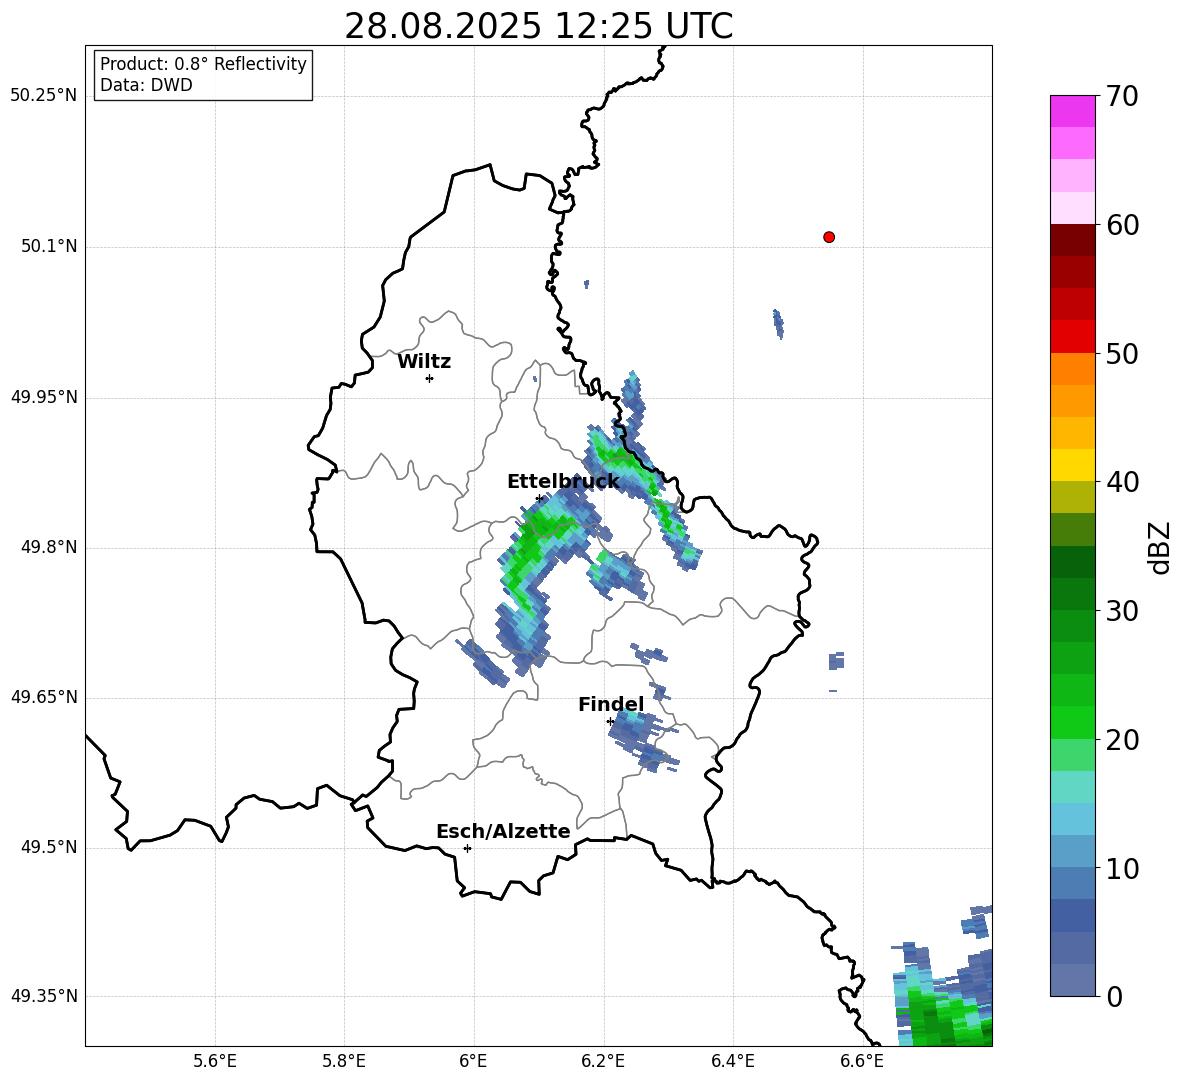
Task: Click the 6°E longitude label
Action: click(473, 1061)
